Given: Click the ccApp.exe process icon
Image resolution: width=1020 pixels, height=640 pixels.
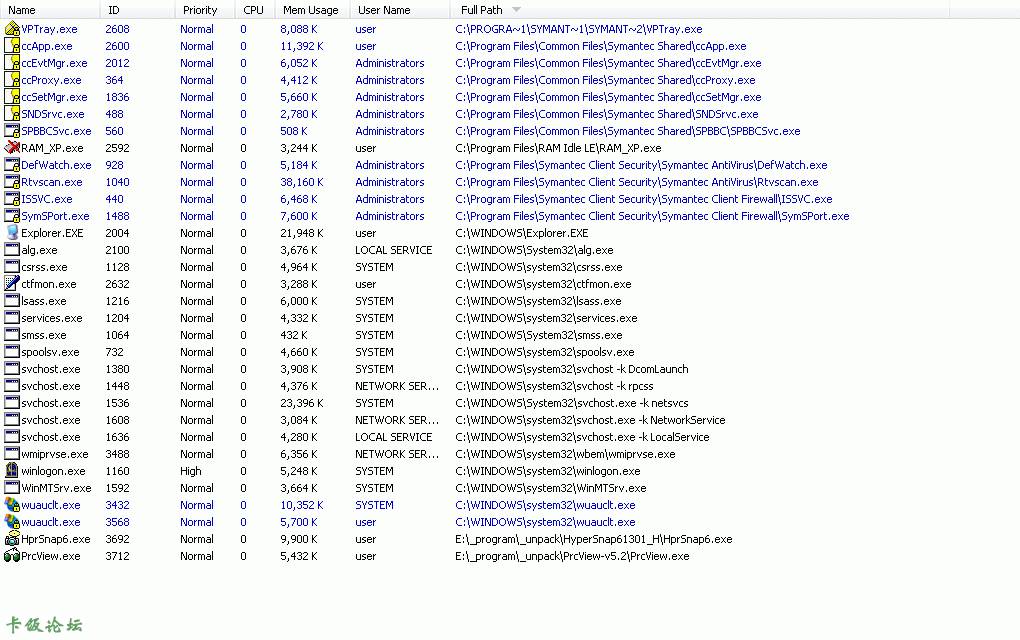Looking at the screenshot, I should 12,46.
